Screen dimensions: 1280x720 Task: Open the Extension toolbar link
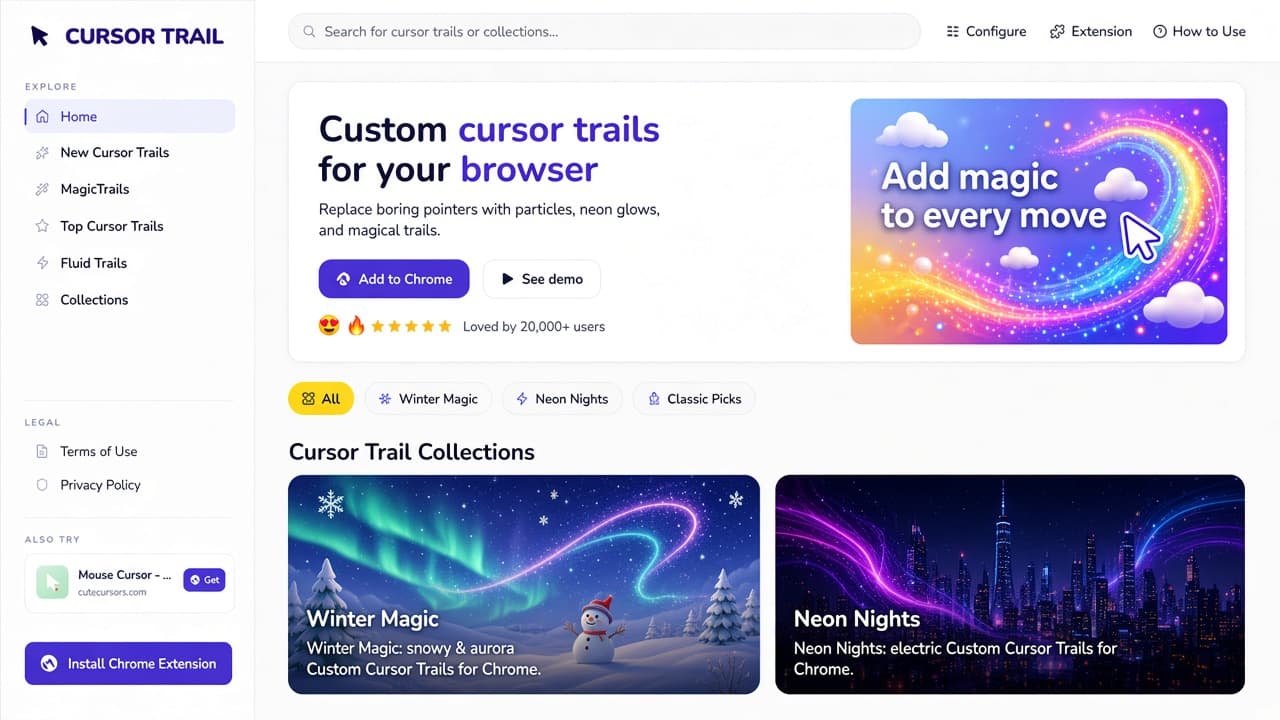pyautogui.click(x=1091, y=32)
